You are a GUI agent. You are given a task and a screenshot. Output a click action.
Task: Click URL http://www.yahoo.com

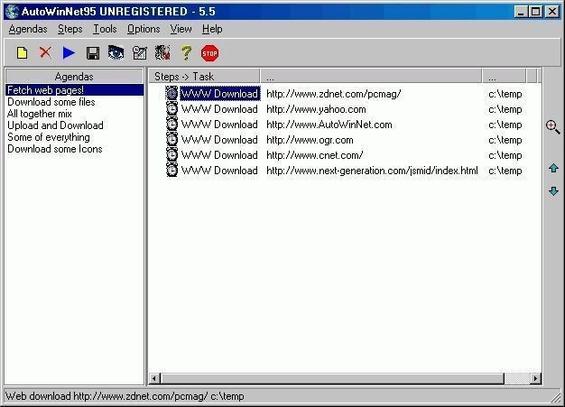tap(316, 109)
